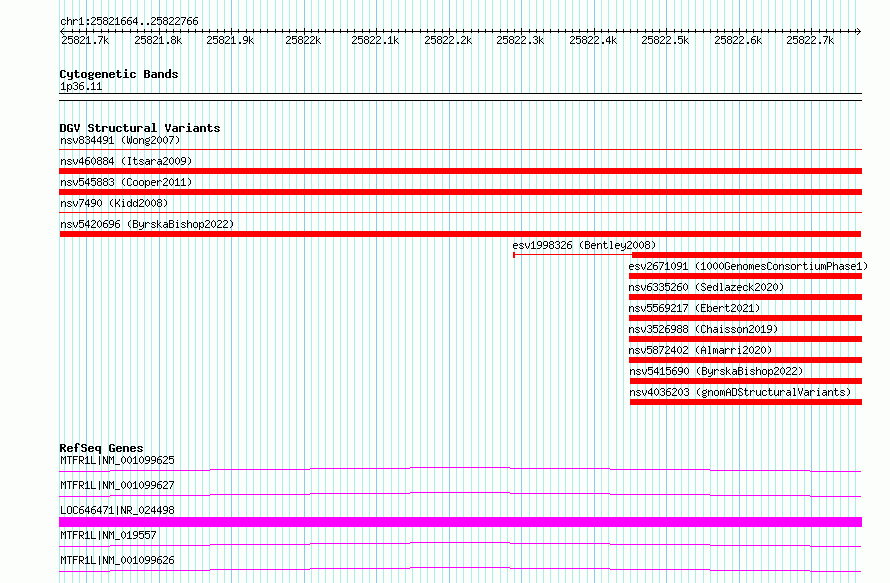Click the red bar under nsv545883
Image resolution: width=890 pixels, height=583 pixels.
(460, 192)
